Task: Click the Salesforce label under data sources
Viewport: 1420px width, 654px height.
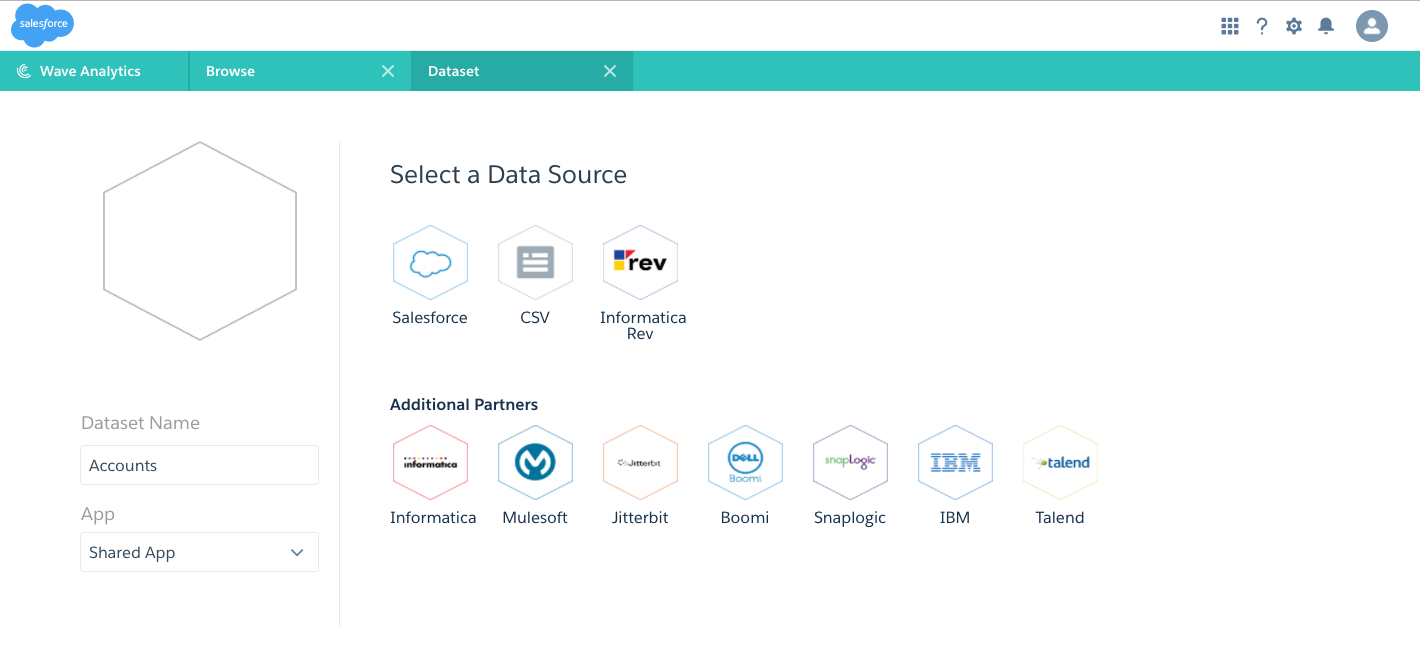Action: pos(430,317)
